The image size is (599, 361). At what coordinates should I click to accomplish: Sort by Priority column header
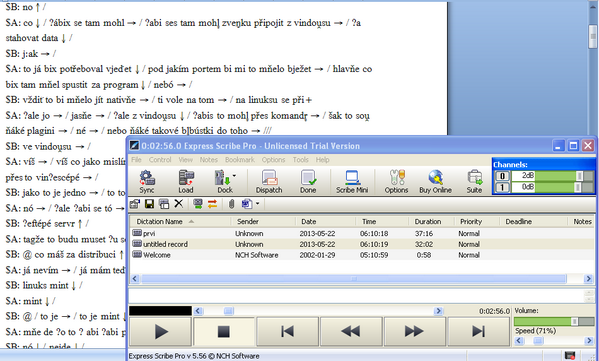pyautogui.click(x=477, y=222)
